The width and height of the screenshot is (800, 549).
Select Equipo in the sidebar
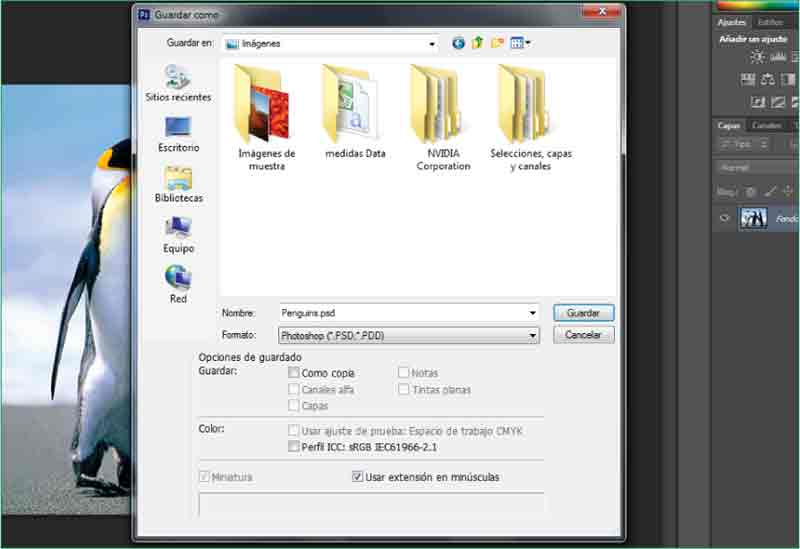[178, 235]
